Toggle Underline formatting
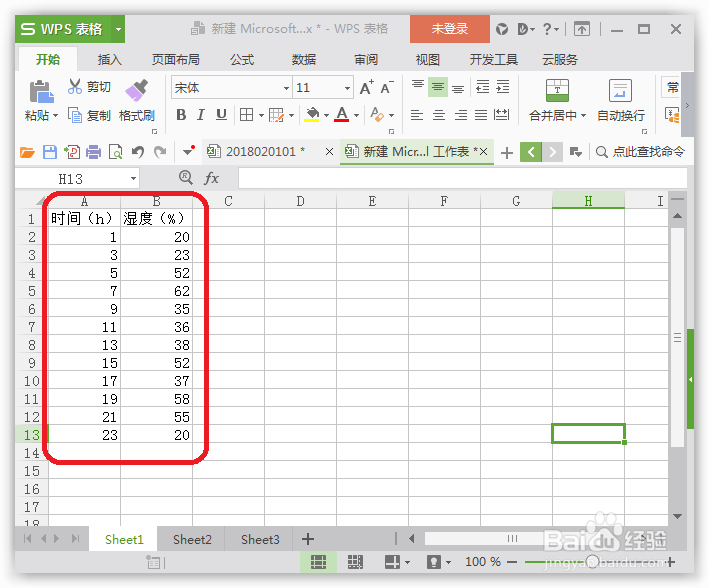The image size is (709, 588). pyautogui.click(x=221, y=115)
